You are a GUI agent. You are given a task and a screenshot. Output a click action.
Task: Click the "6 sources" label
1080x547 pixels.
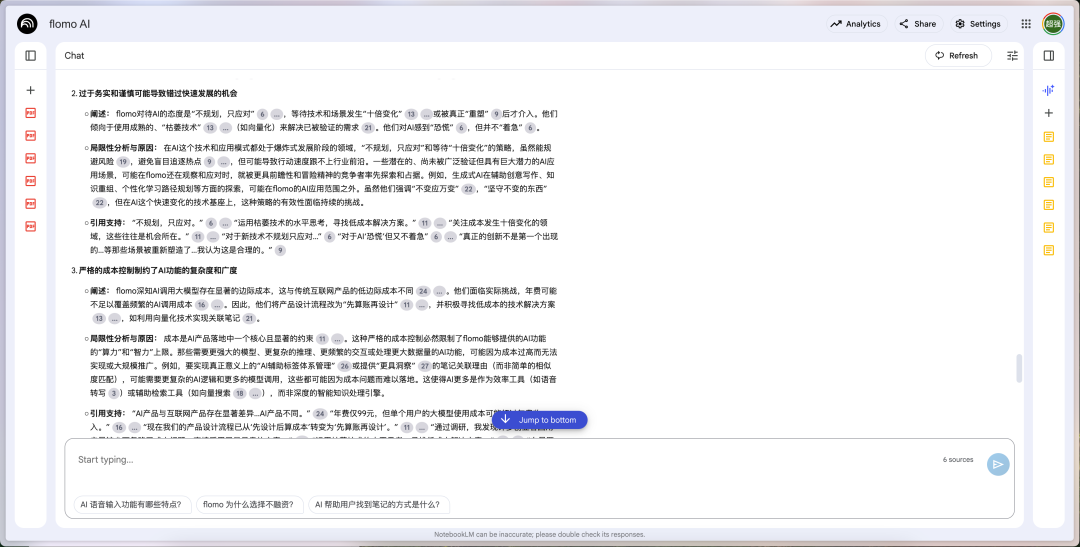[x=957, y=460]
